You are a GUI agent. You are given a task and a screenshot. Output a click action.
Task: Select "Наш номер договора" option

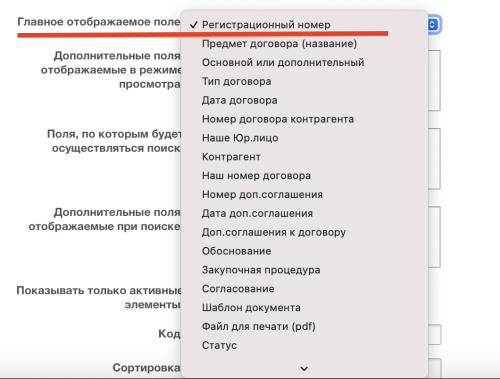point(304,176)
